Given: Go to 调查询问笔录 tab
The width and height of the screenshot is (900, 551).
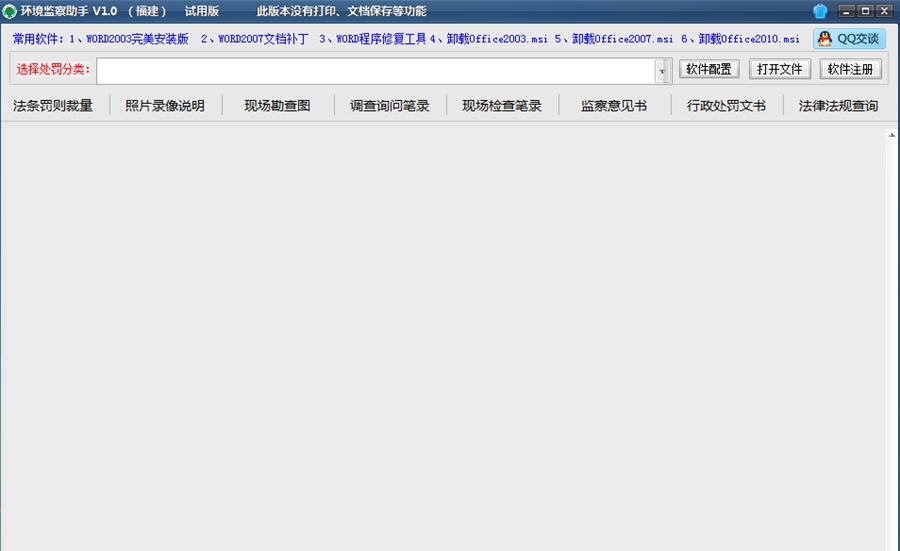Looking at the screenshot, I should pos(390,106).
